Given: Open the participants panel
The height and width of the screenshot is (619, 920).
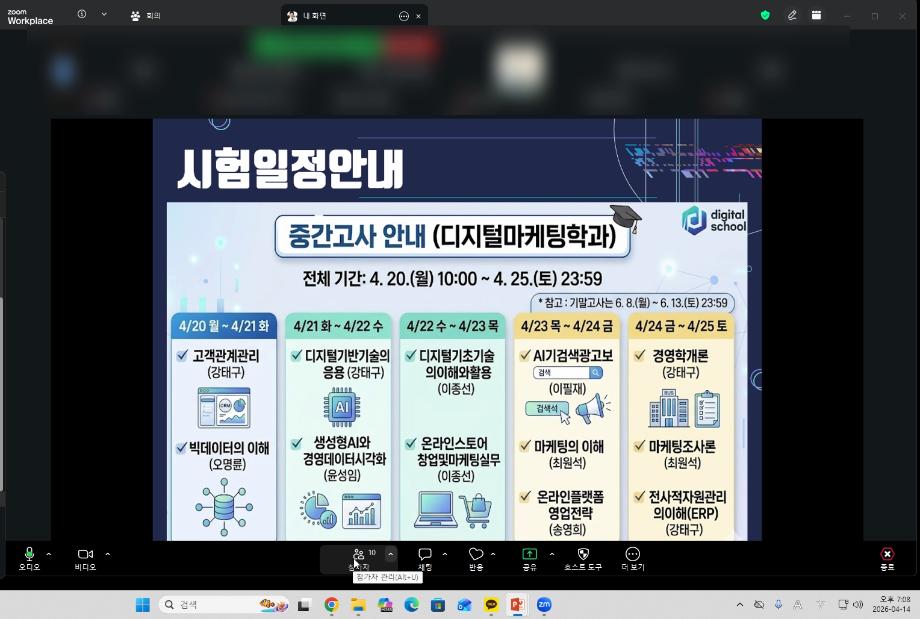Looking at the screenshot, I should 358,557.
